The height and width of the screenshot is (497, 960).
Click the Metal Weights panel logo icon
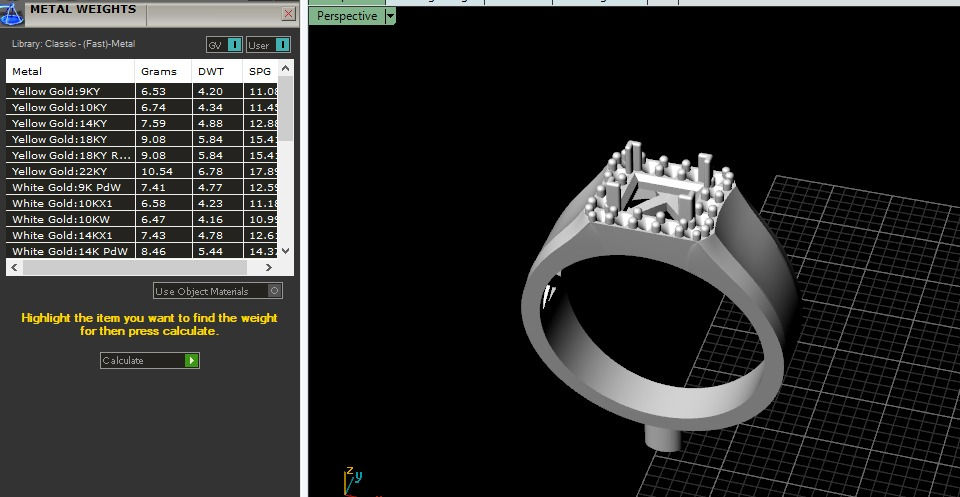tap(11, 13)
